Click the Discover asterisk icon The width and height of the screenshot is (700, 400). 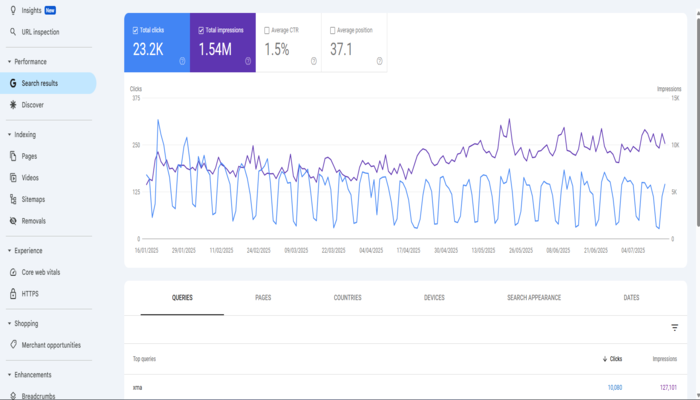(12, 105)
